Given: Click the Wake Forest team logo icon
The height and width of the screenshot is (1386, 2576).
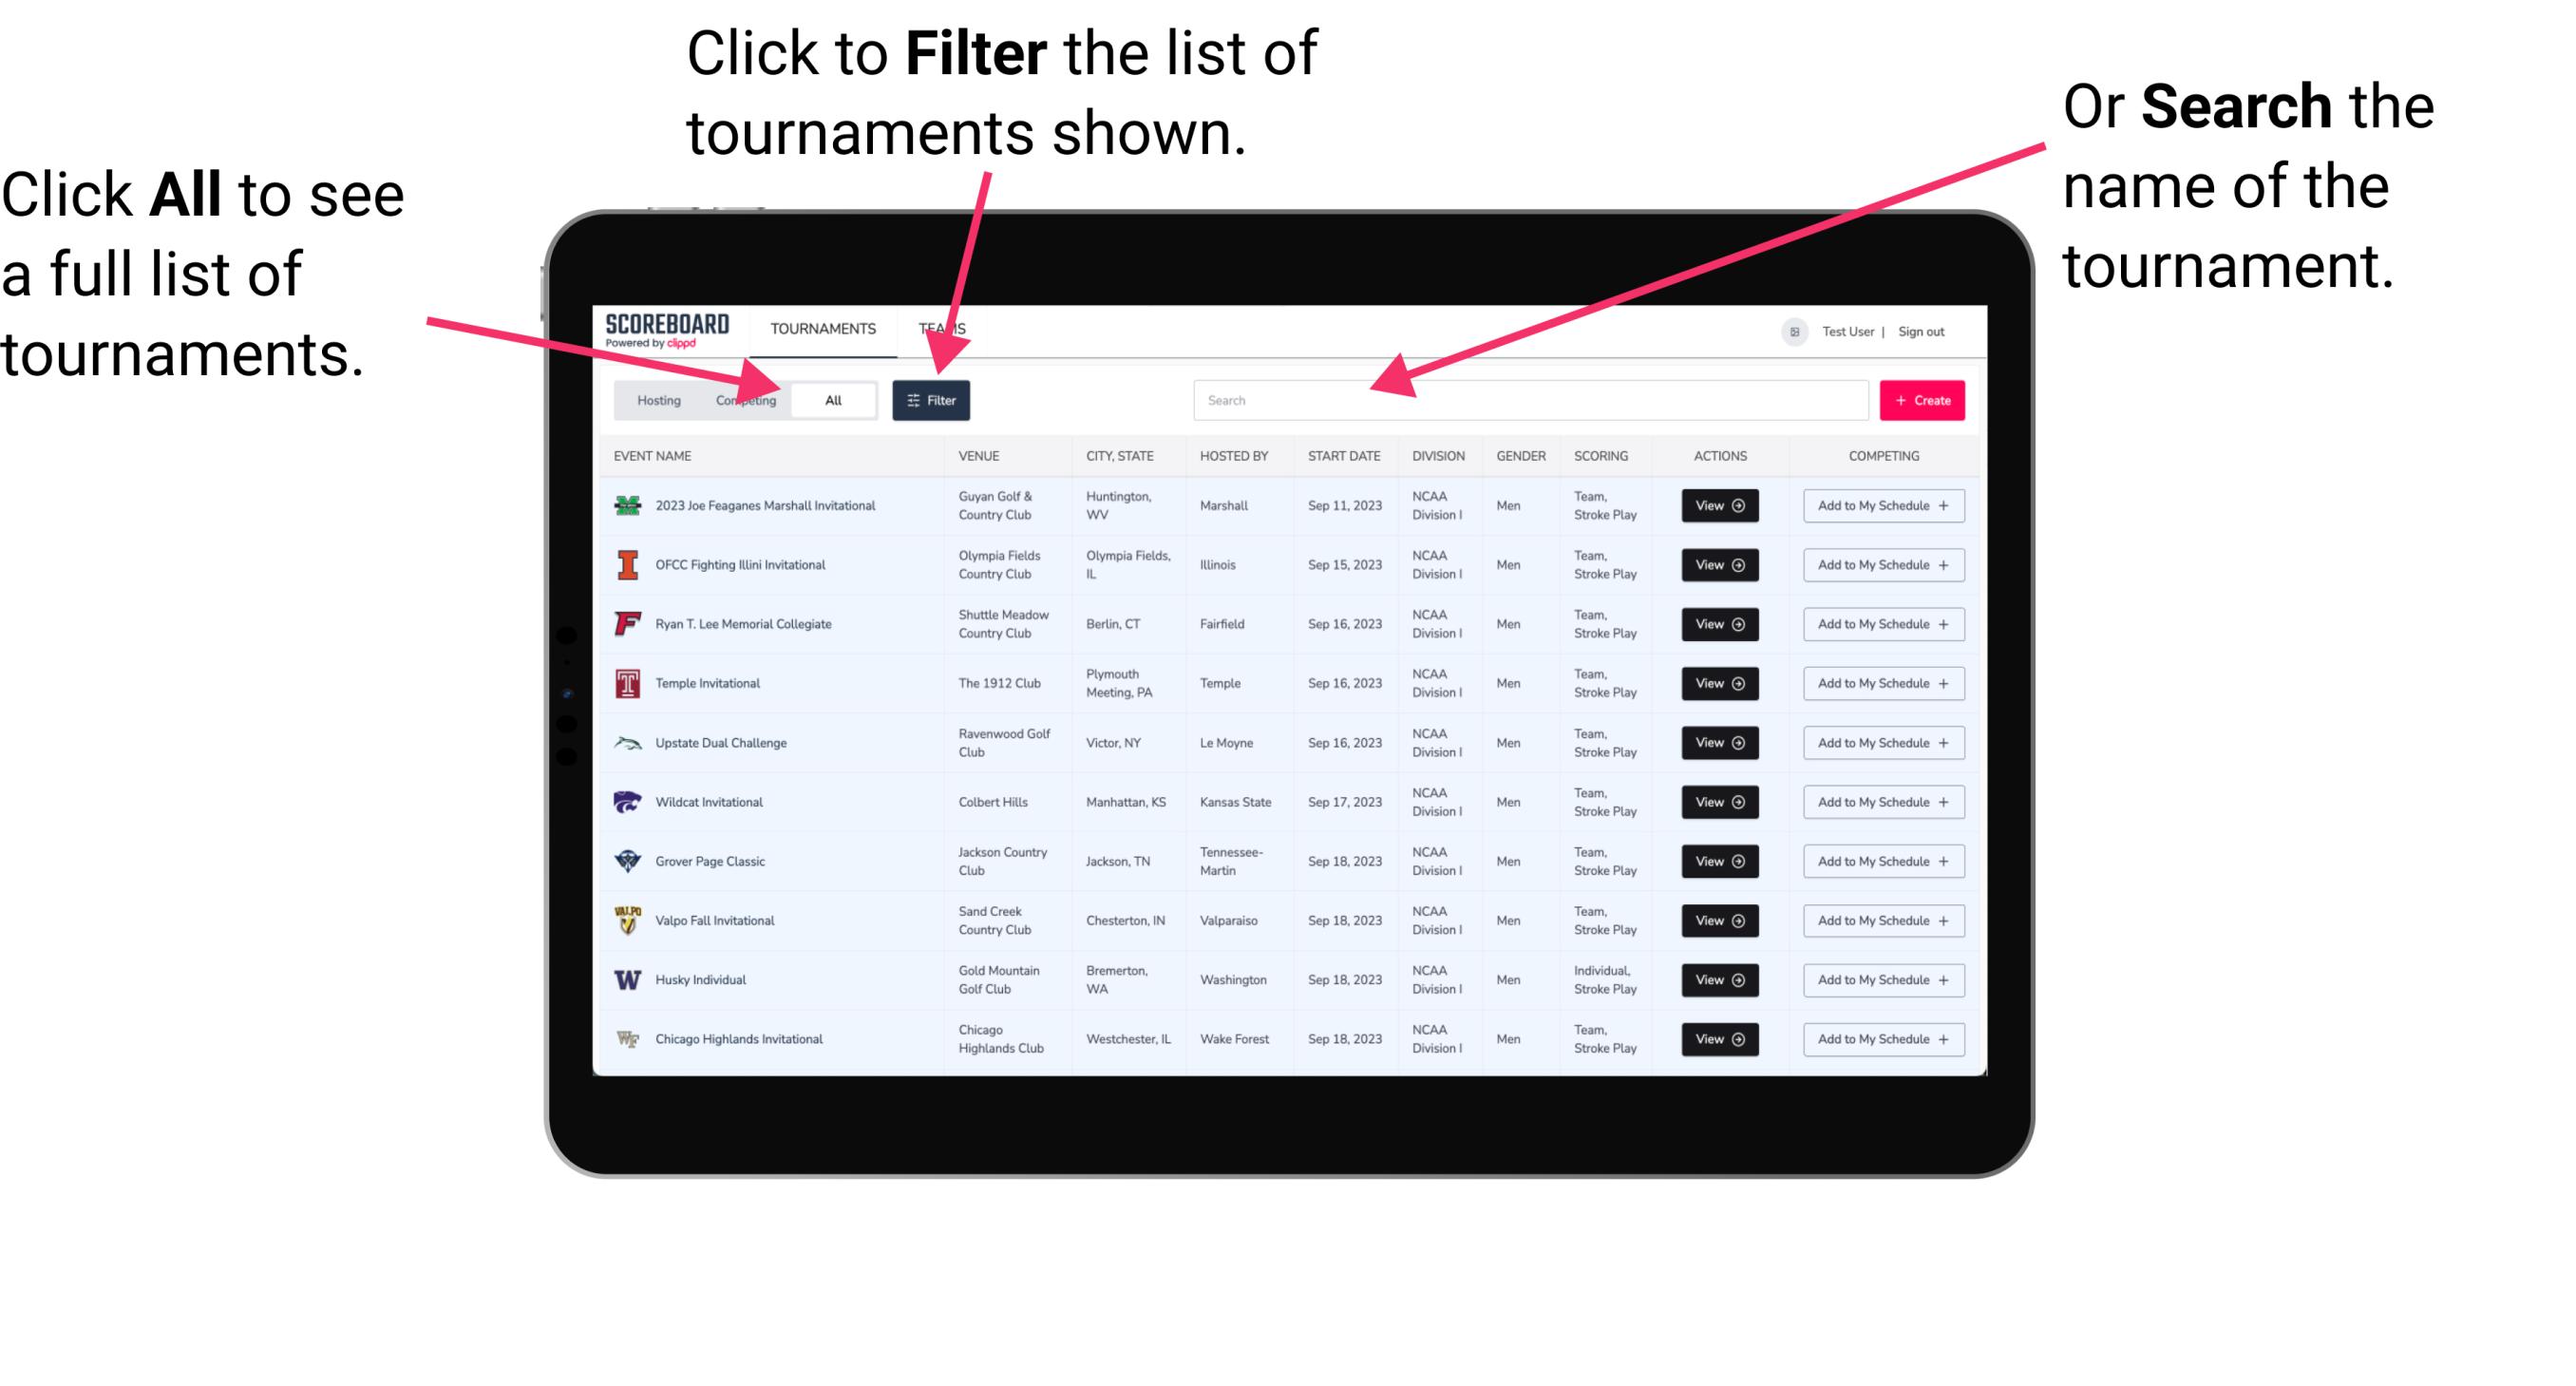Looking at the screenshot, I should pyautogui.click(x=624, y=1037).
